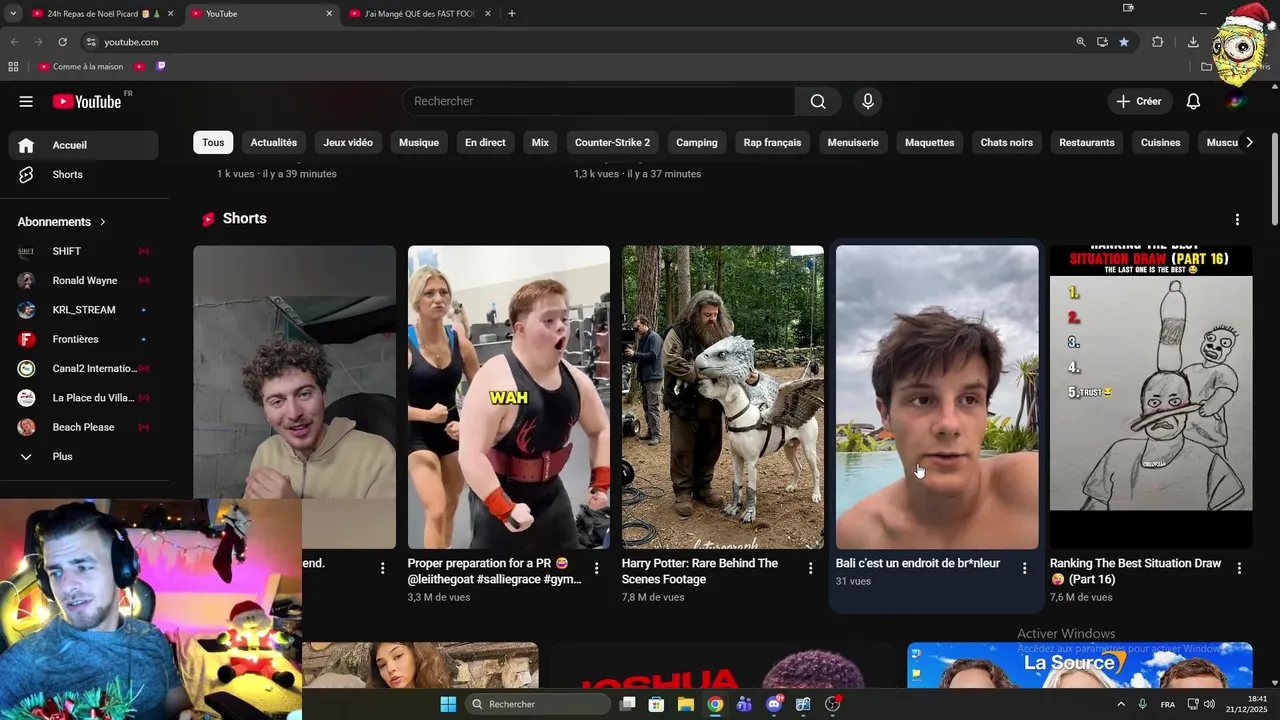The height and width of the screenshot is (720, 1280).
Task: Go to Accueil in the sidebar
Action: pyautogui.click(x=84, y=145)
